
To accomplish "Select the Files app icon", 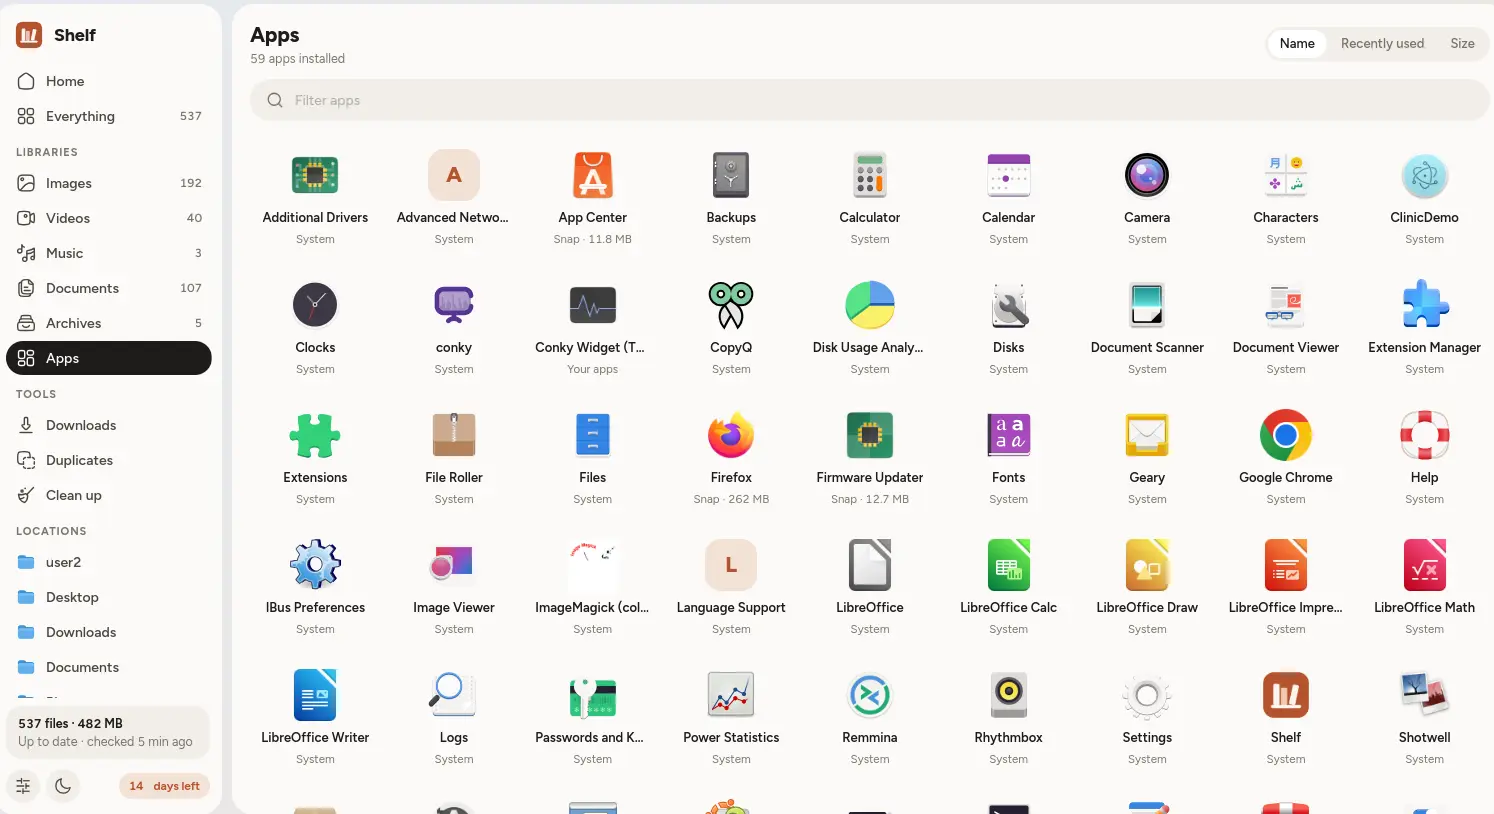I will coord(593,435).
